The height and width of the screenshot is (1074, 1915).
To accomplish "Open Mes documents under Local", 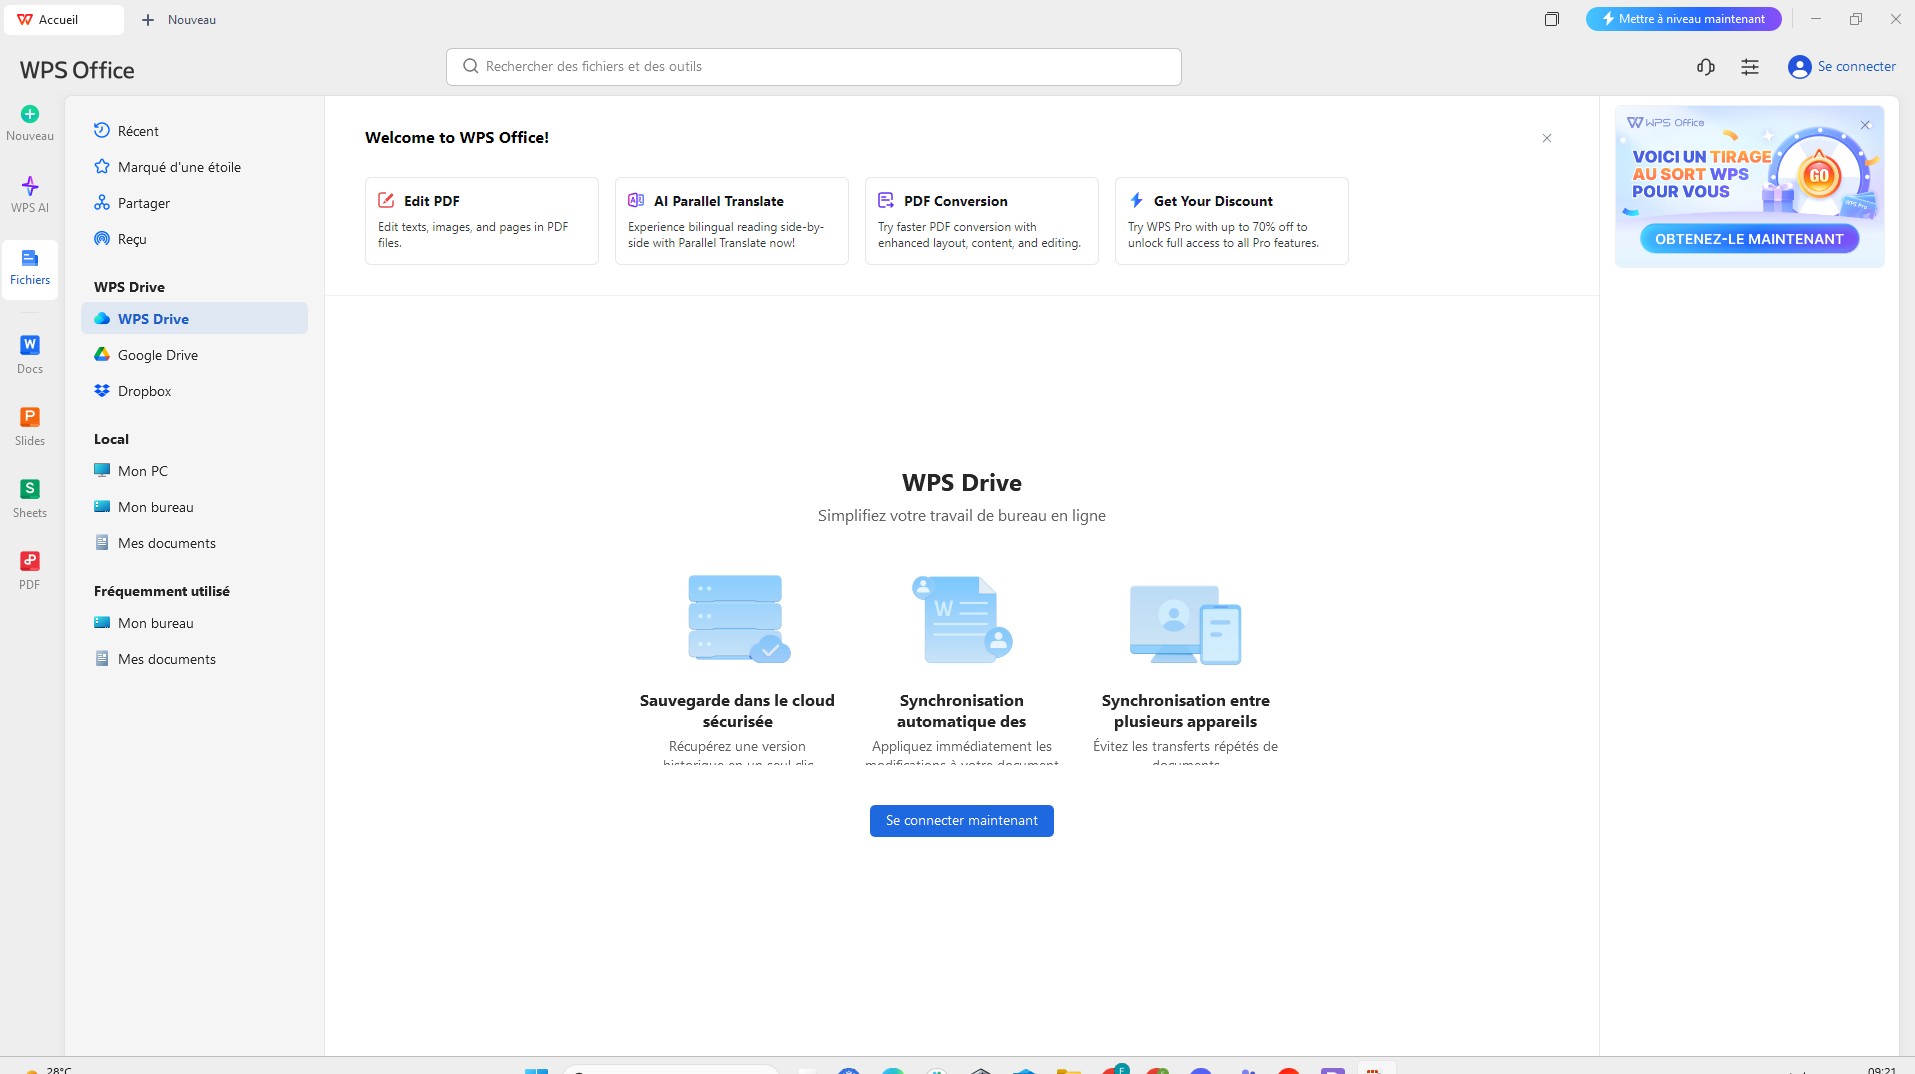I will pyautogui.click(x=166, y=542).
